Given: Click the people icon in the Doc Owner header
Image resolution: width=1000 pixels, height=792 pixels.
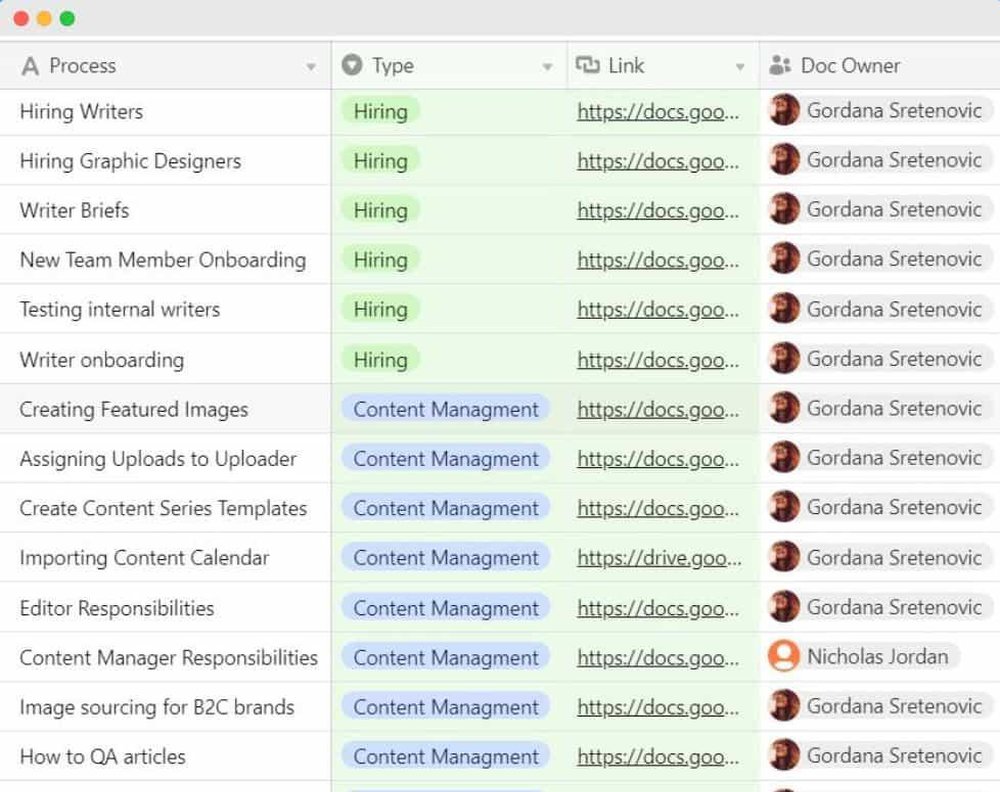Looking at the screenshot, I should [x=781, y=65].
